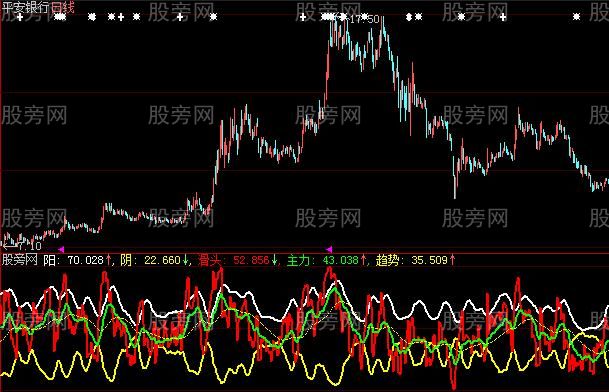Click the 17.50 high price annotation

tap(364, 19)
